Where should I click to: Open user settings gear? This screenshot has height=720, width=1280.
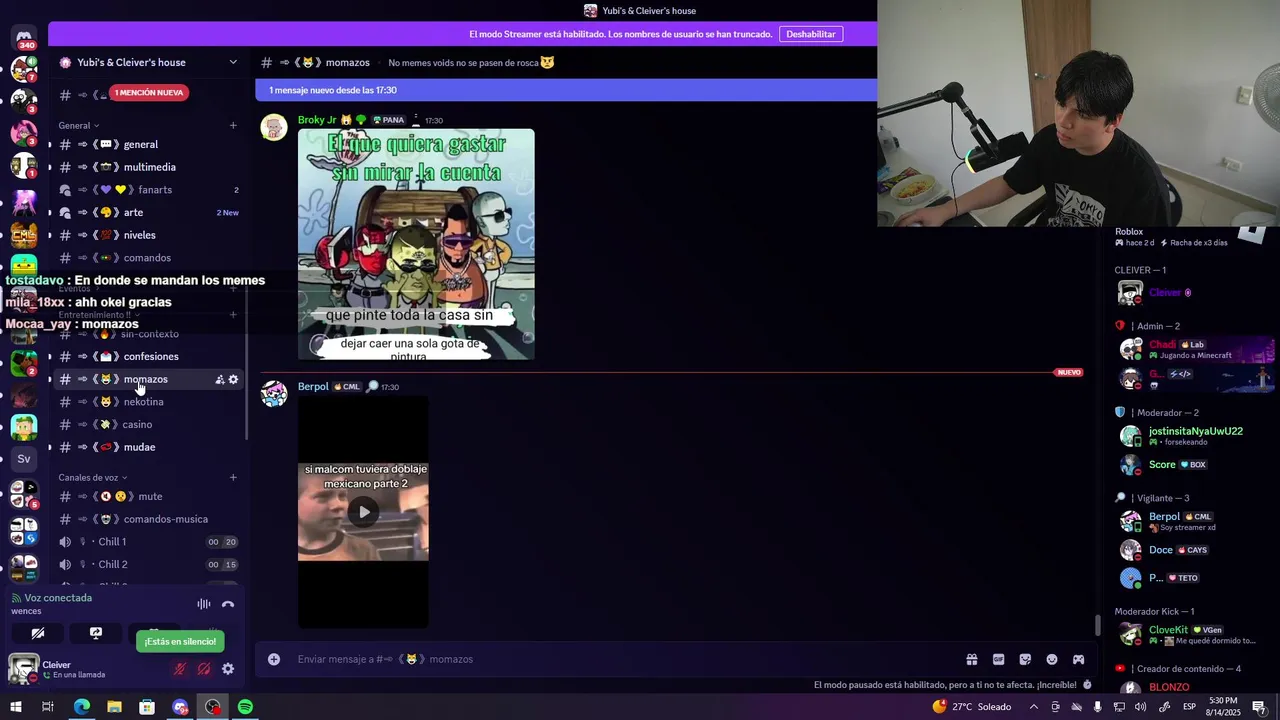tap(228, 669)
